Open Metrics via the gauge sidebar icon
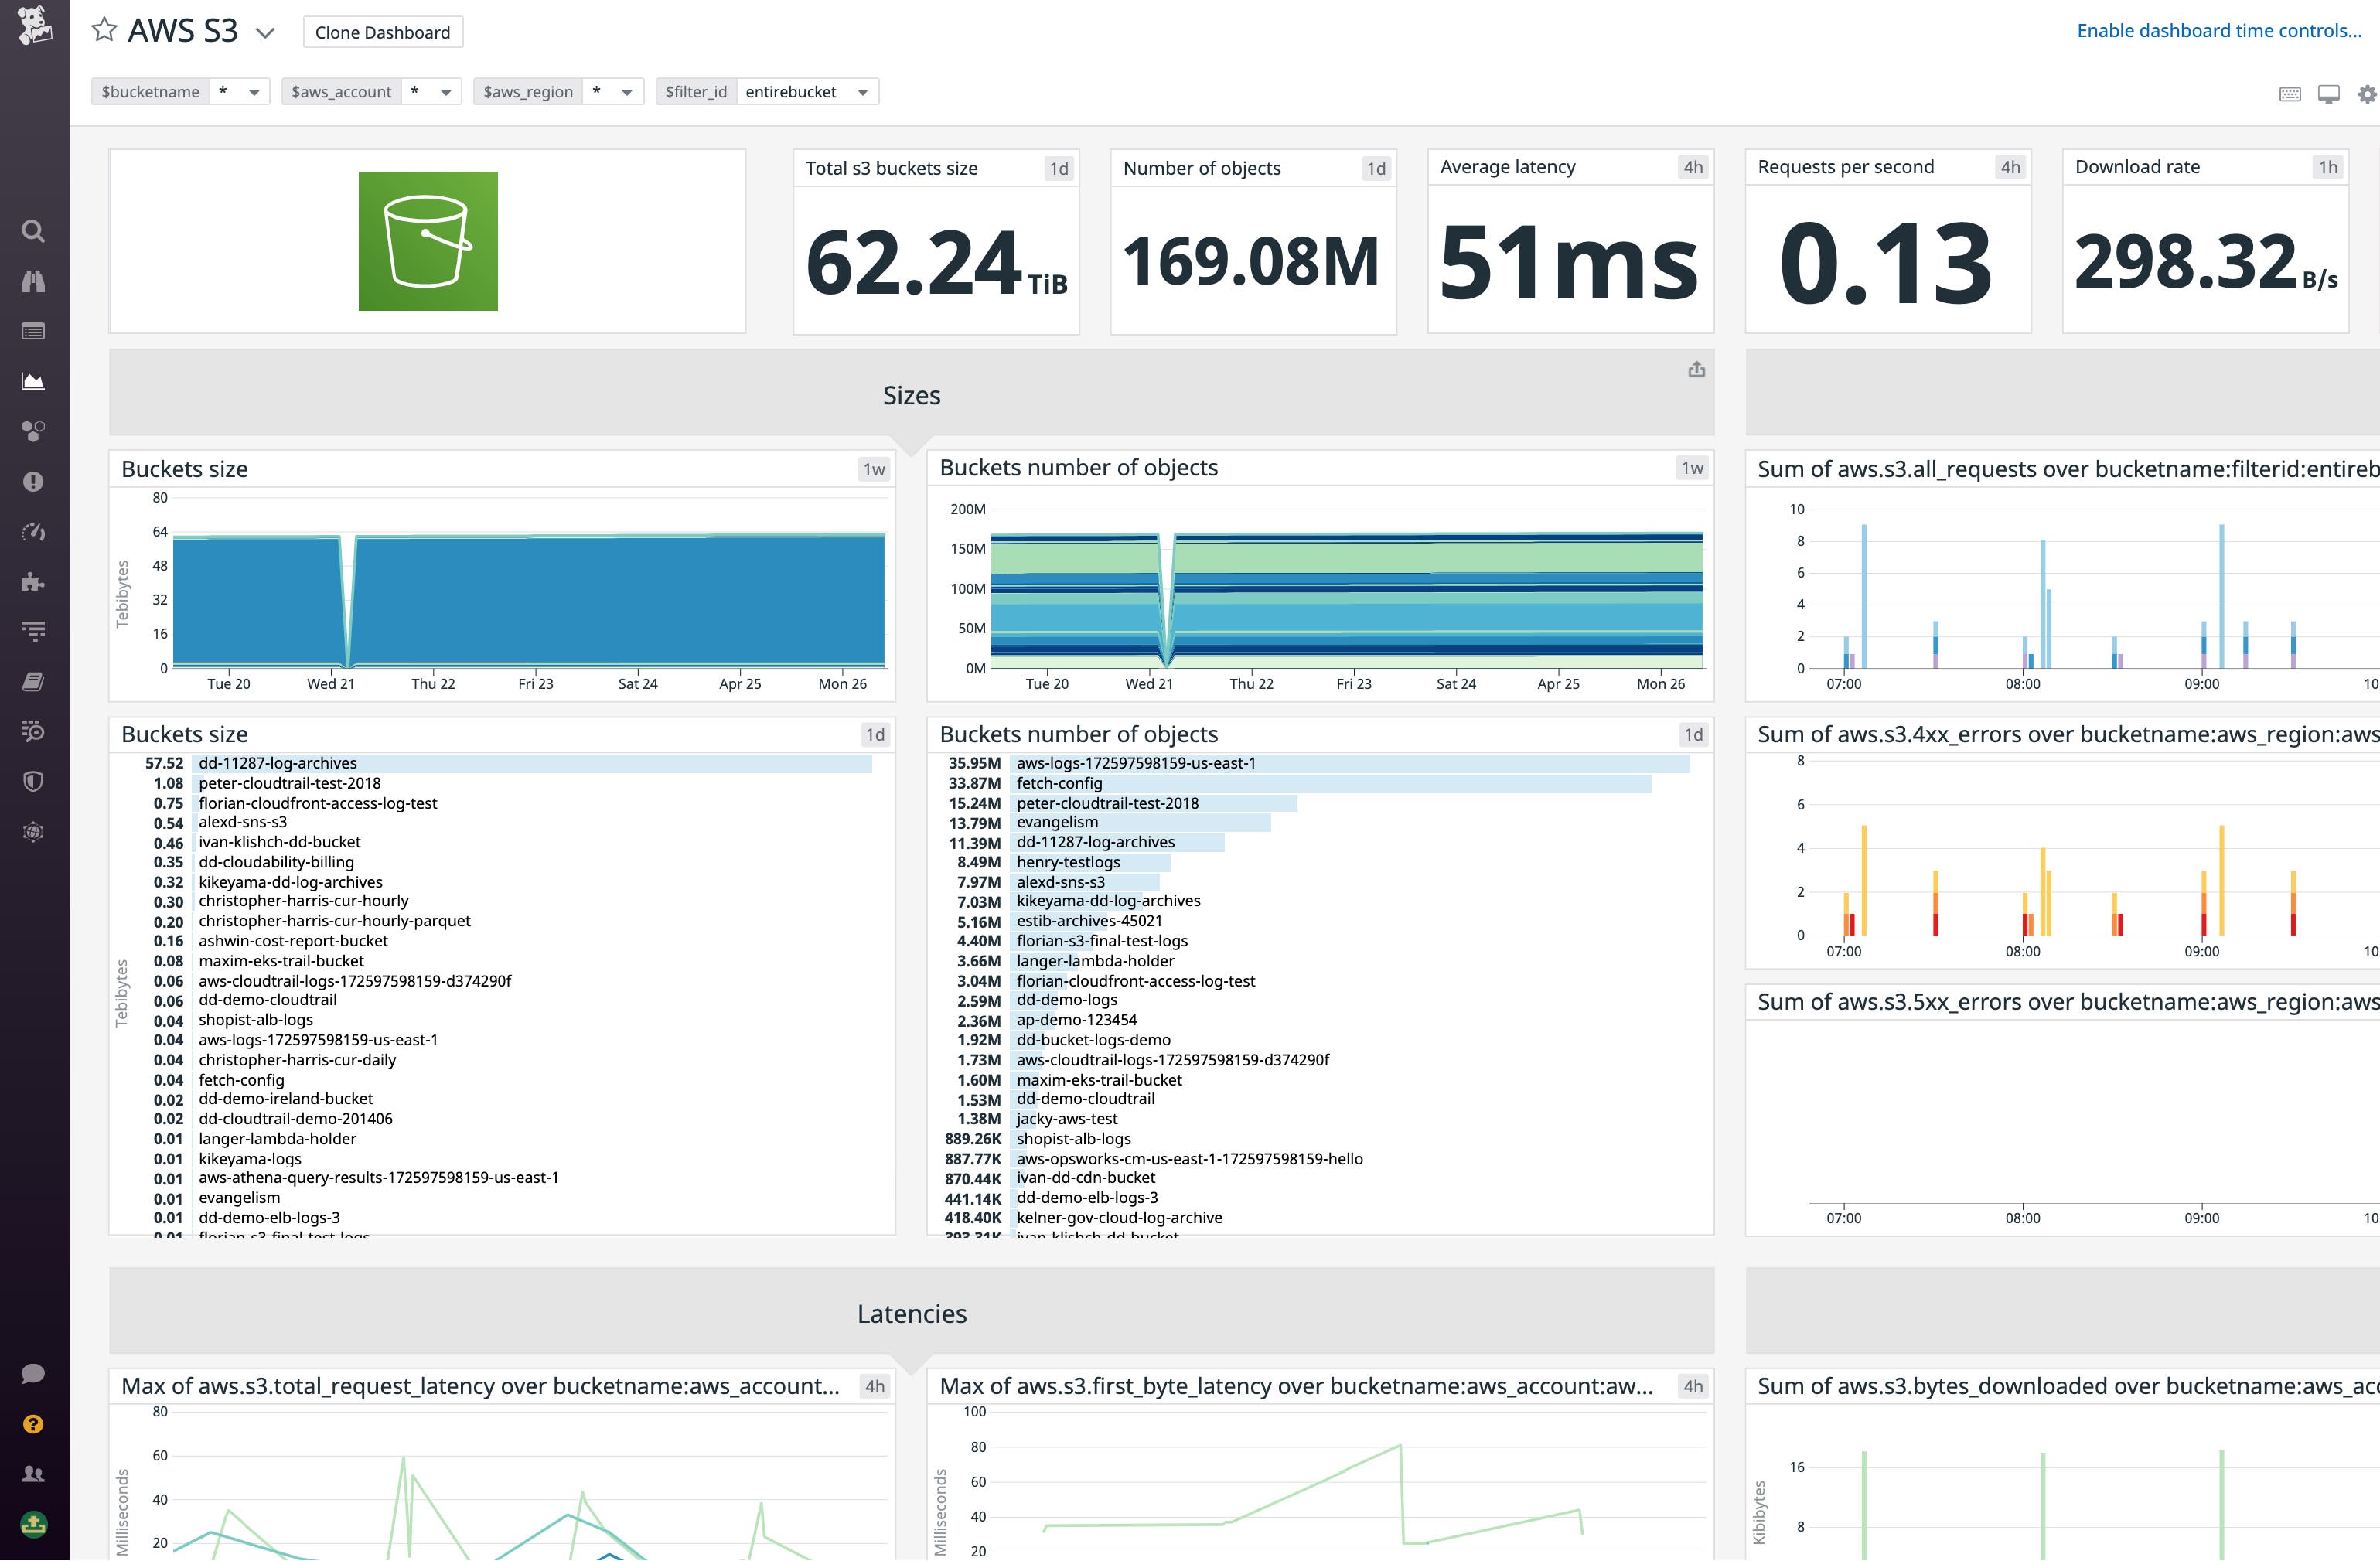 pyautogui.click(x=34, y=531)
